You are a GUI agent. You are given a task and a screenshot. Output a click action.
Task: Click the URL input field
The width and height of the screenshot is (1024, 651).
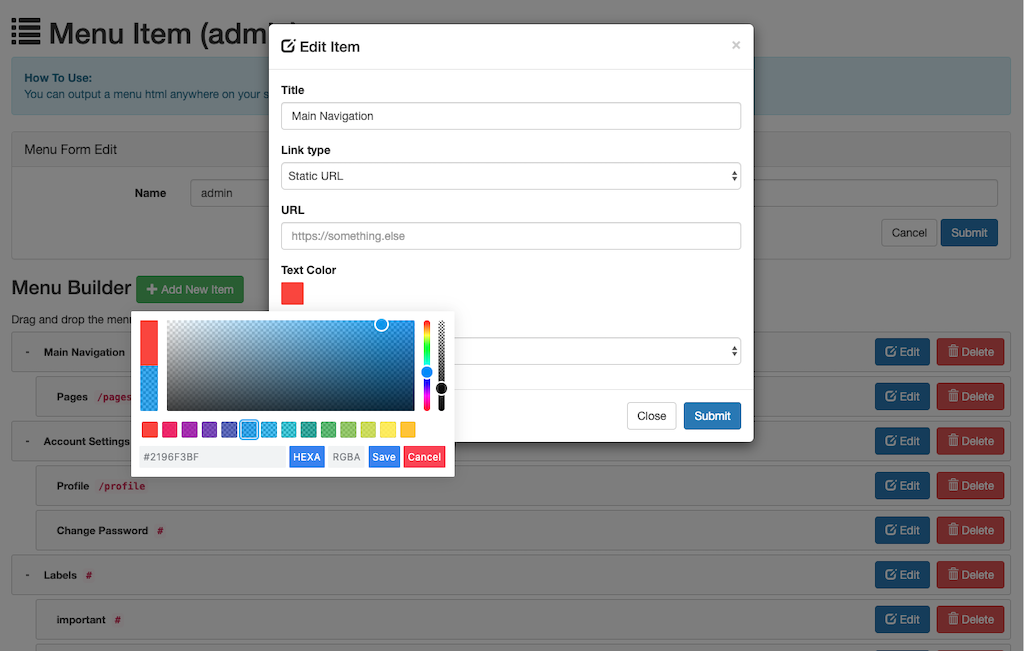coord(511,236)
